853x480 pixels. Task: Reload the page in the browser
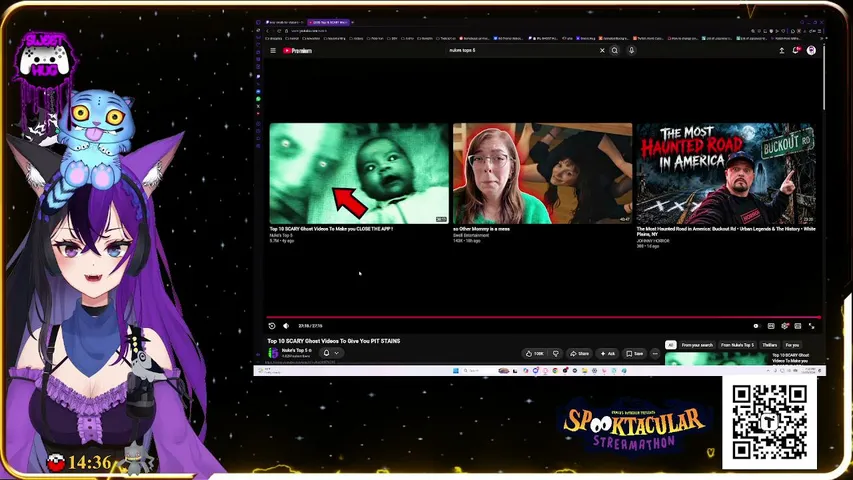point(279,31)
